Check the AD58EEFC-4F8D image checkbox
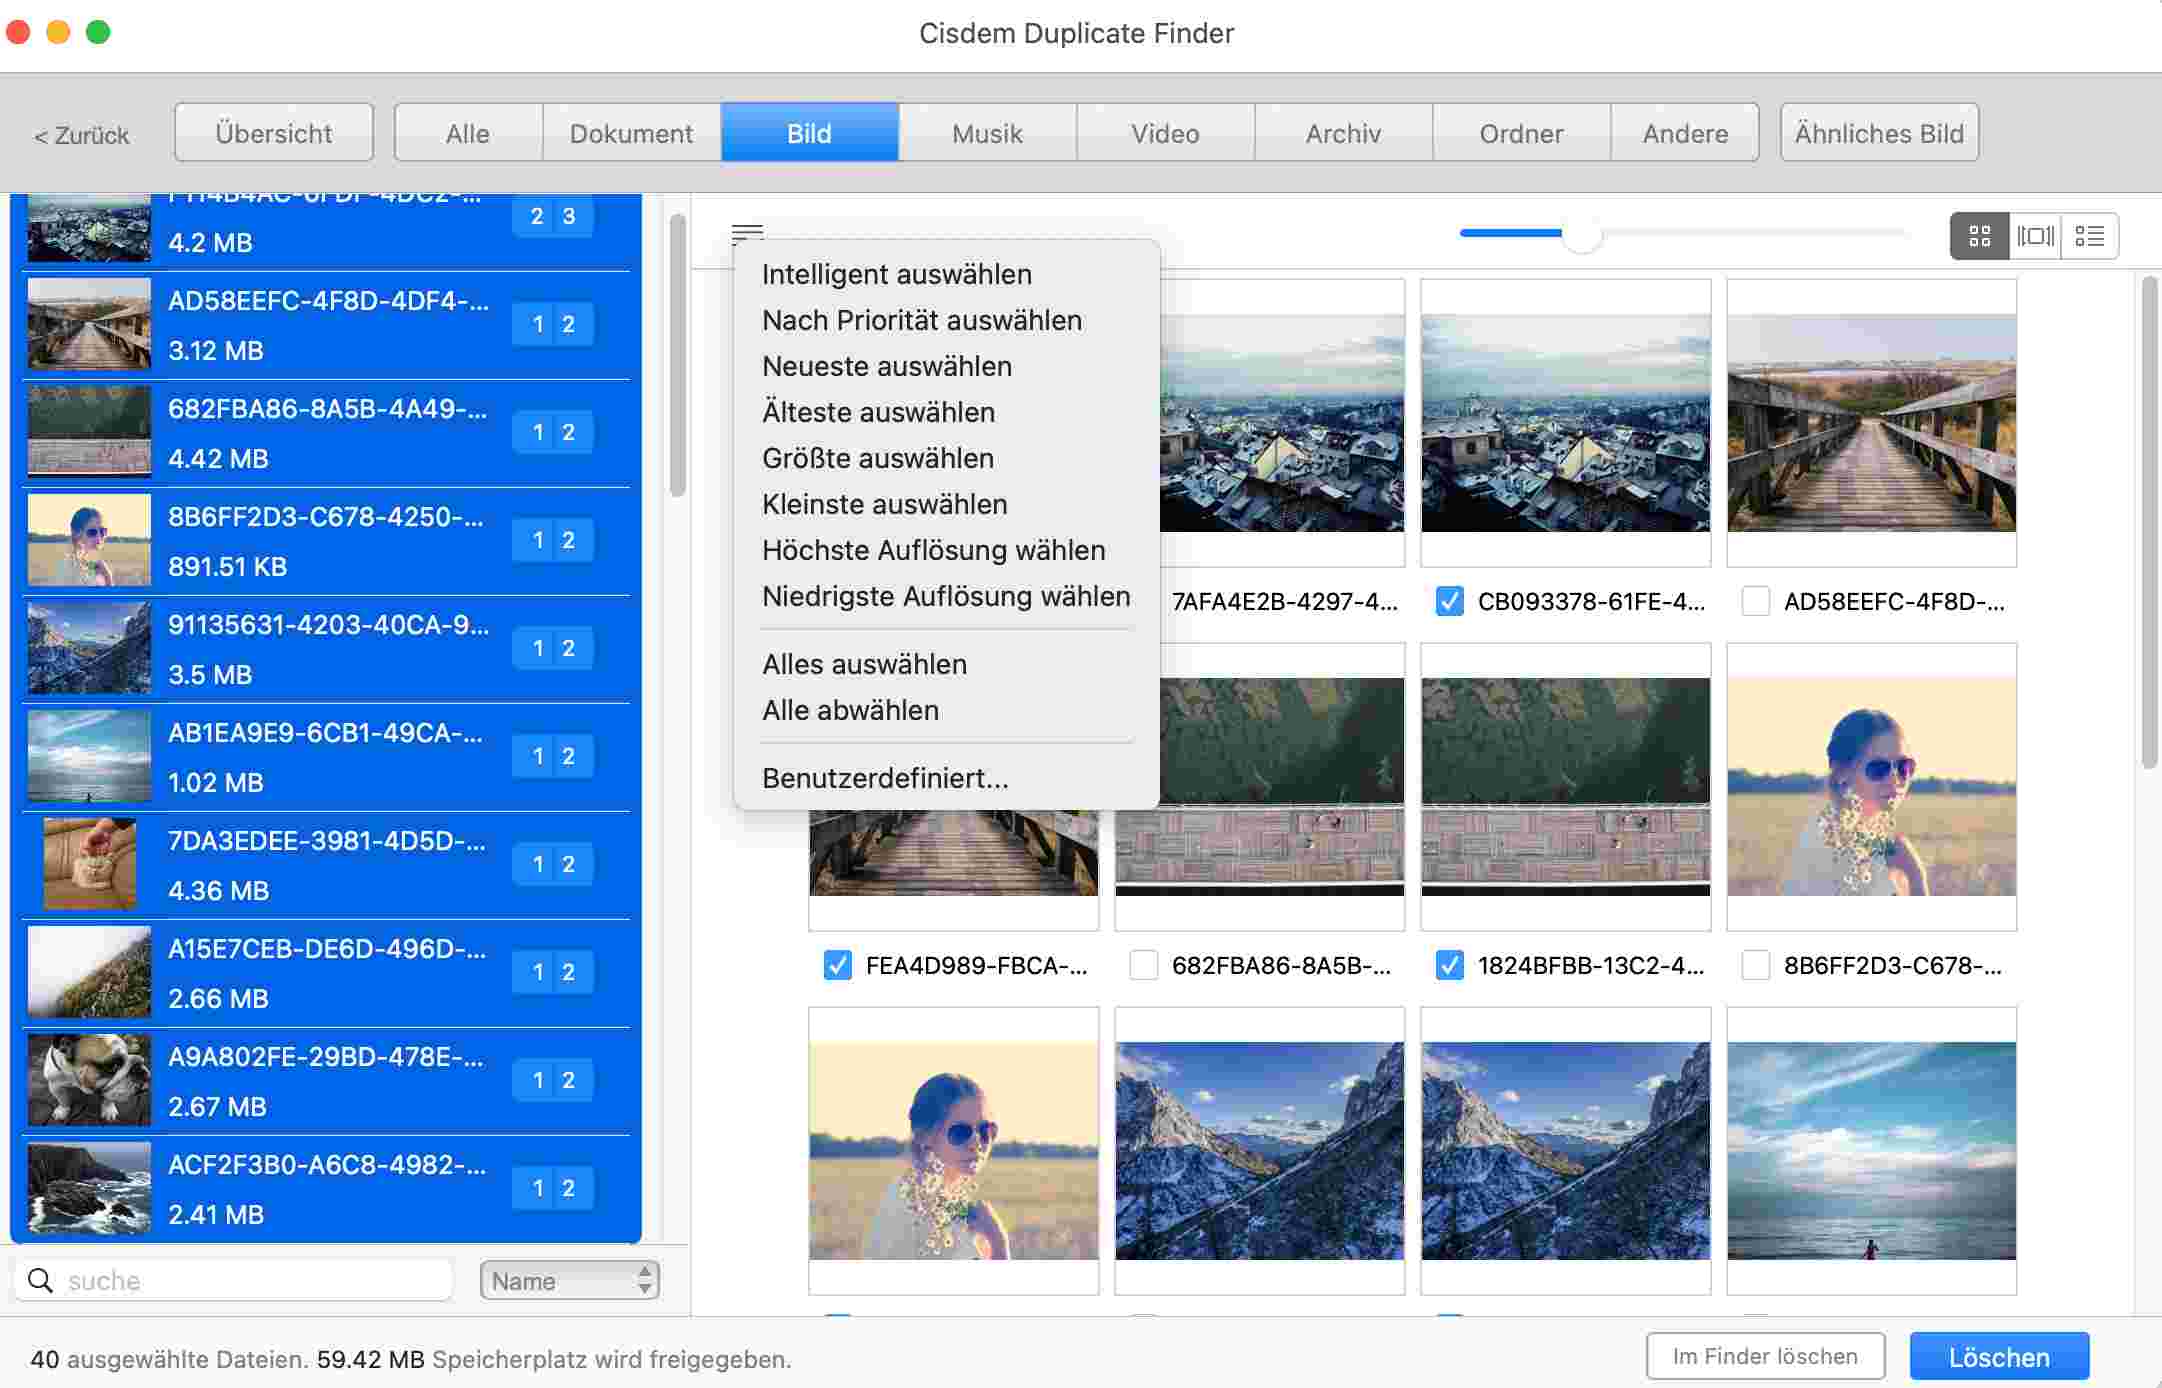2162x1388 pixels. pos(1757,601)
